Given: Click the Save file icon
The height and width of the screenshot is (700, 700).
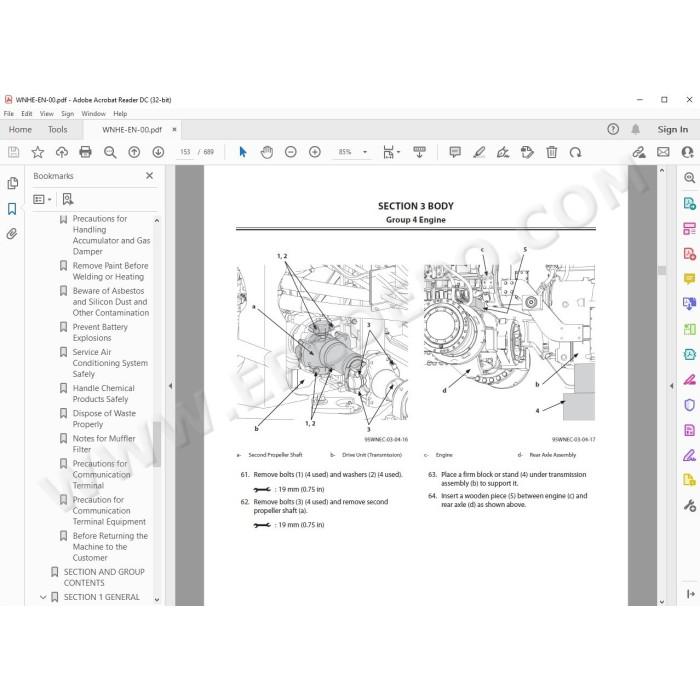Looking at the screenshot, I should point(13,152).
